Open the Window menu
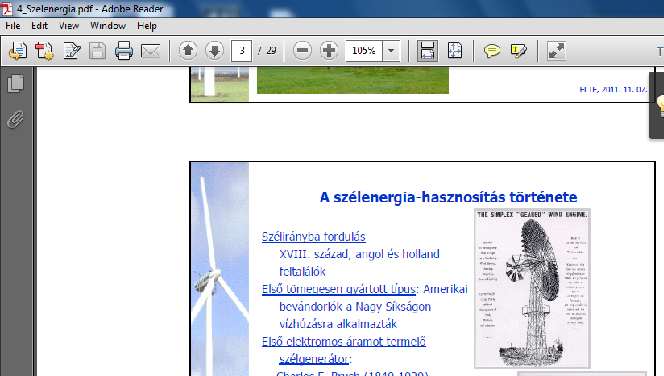Image resolution: width=664 pixels, height=376 pixels. tap(108, 26)
